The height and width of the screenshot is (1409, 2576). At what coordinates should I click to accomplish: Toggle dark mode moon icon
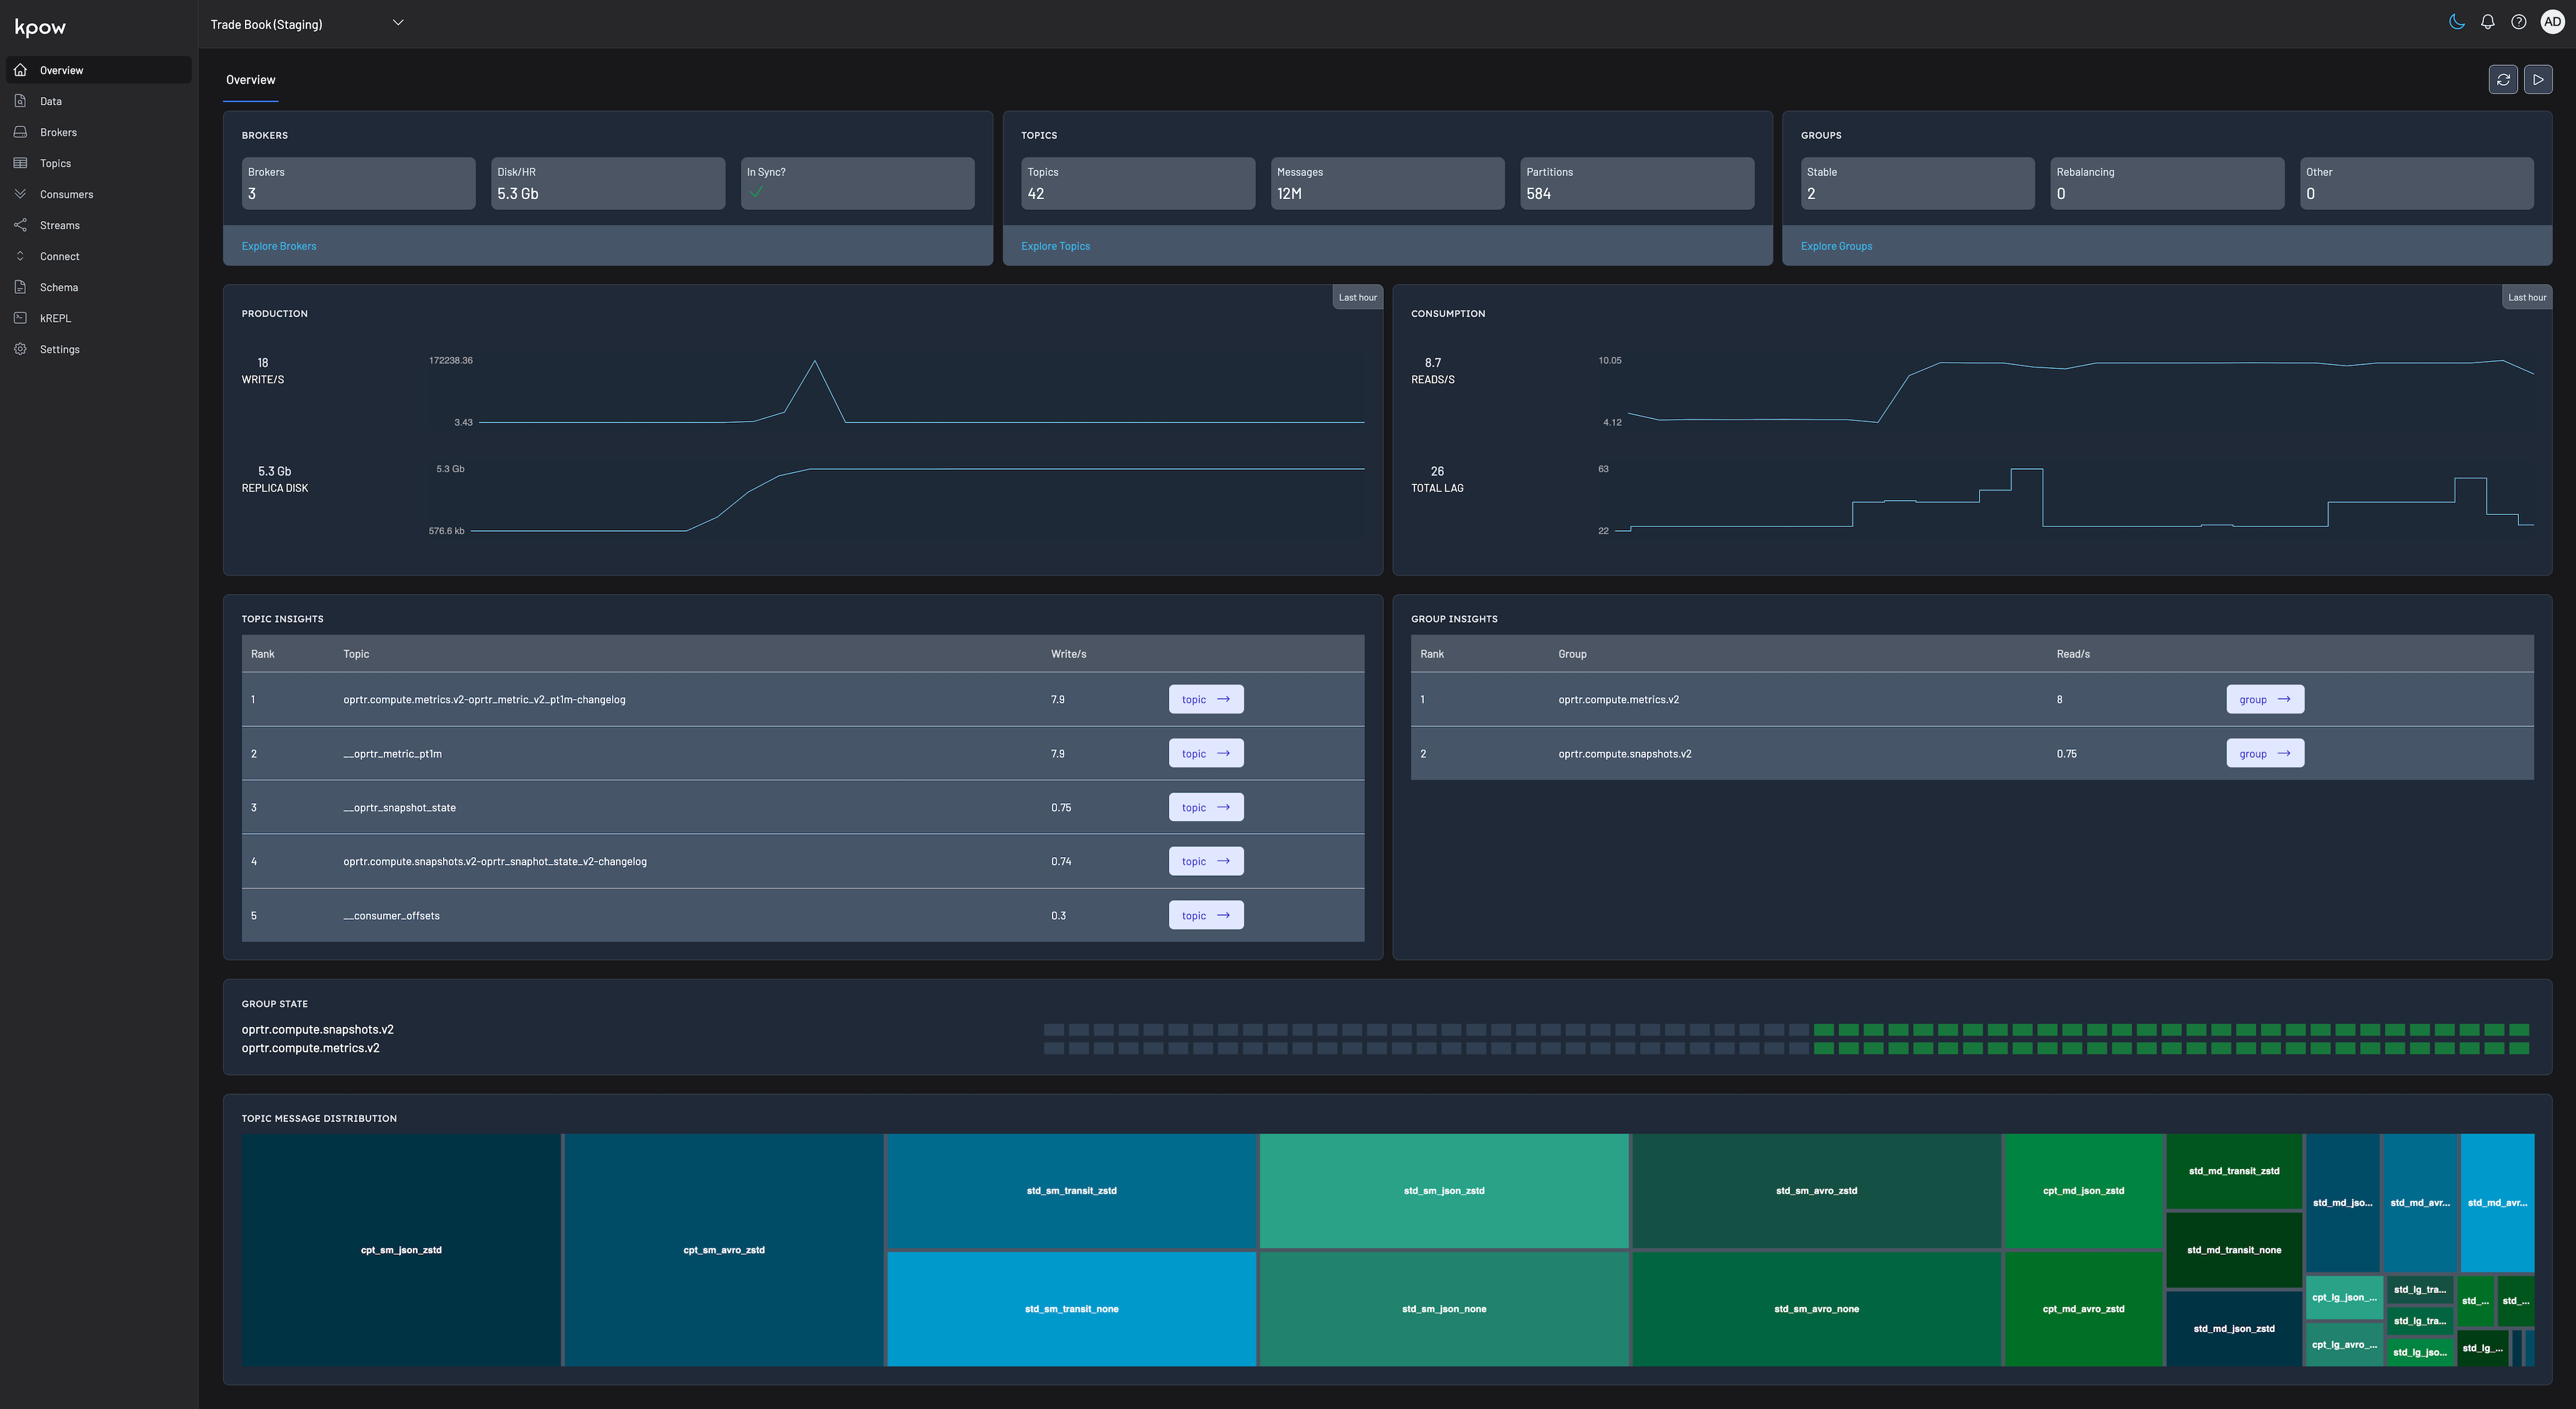point(2456,22)
